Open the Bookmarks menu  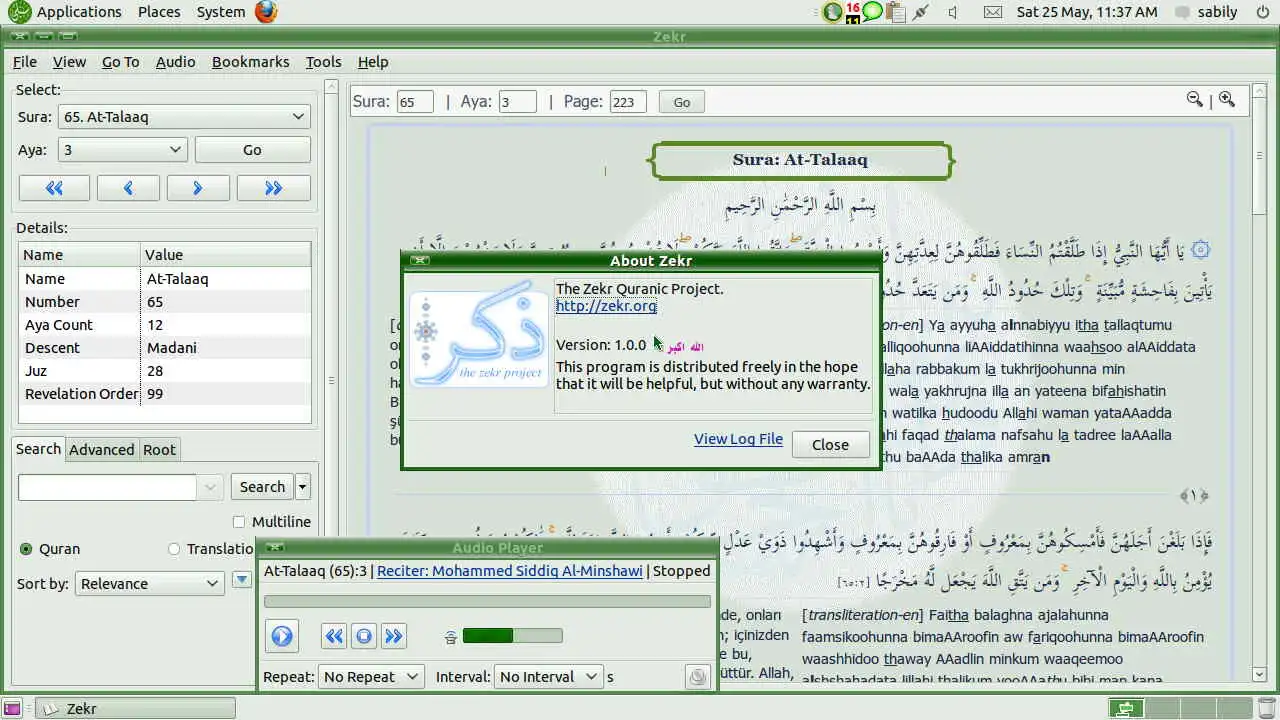250,62
